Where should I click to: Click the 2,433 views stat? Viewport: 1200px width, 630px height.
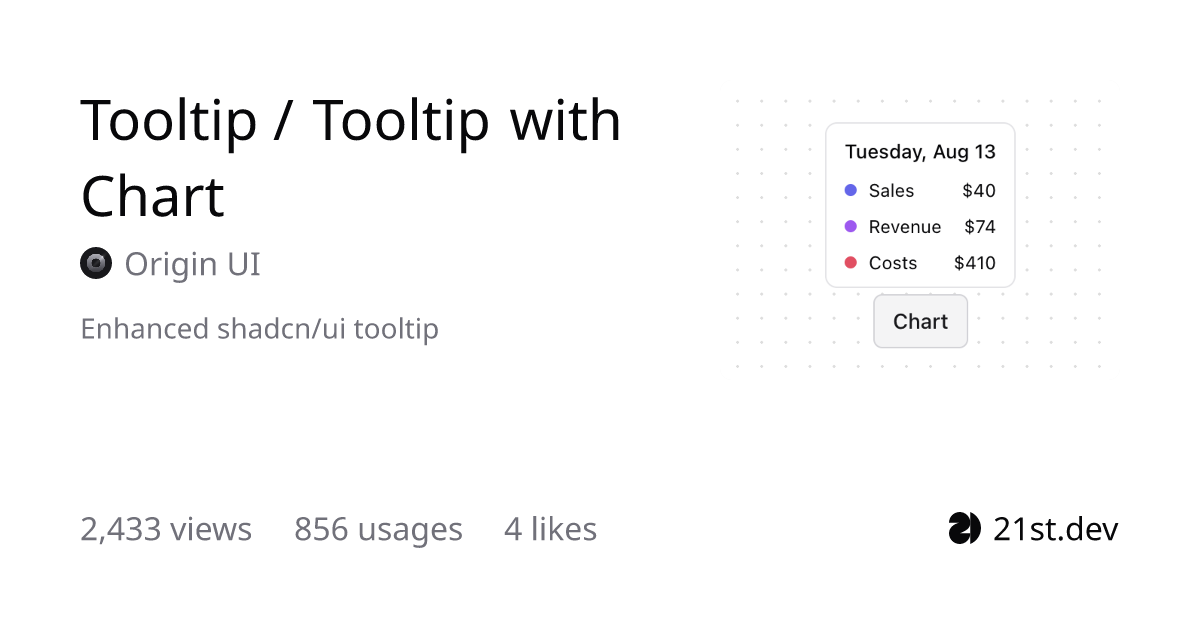click(166, 529)
